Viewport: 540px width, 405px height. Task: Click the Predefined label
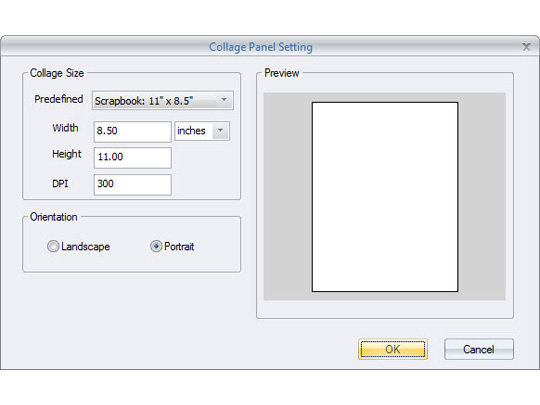tap(59, 99)
